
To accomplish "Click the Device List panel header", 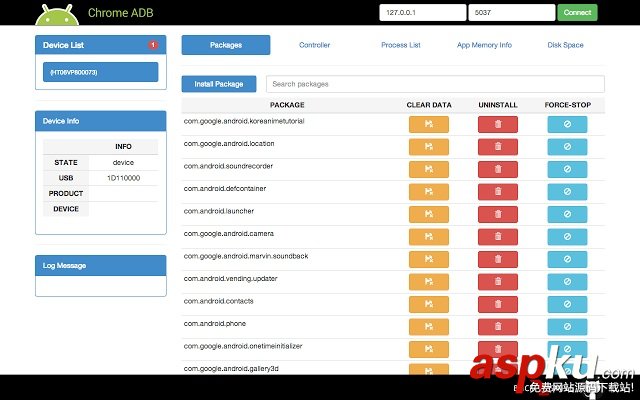I will coord(100,45).
